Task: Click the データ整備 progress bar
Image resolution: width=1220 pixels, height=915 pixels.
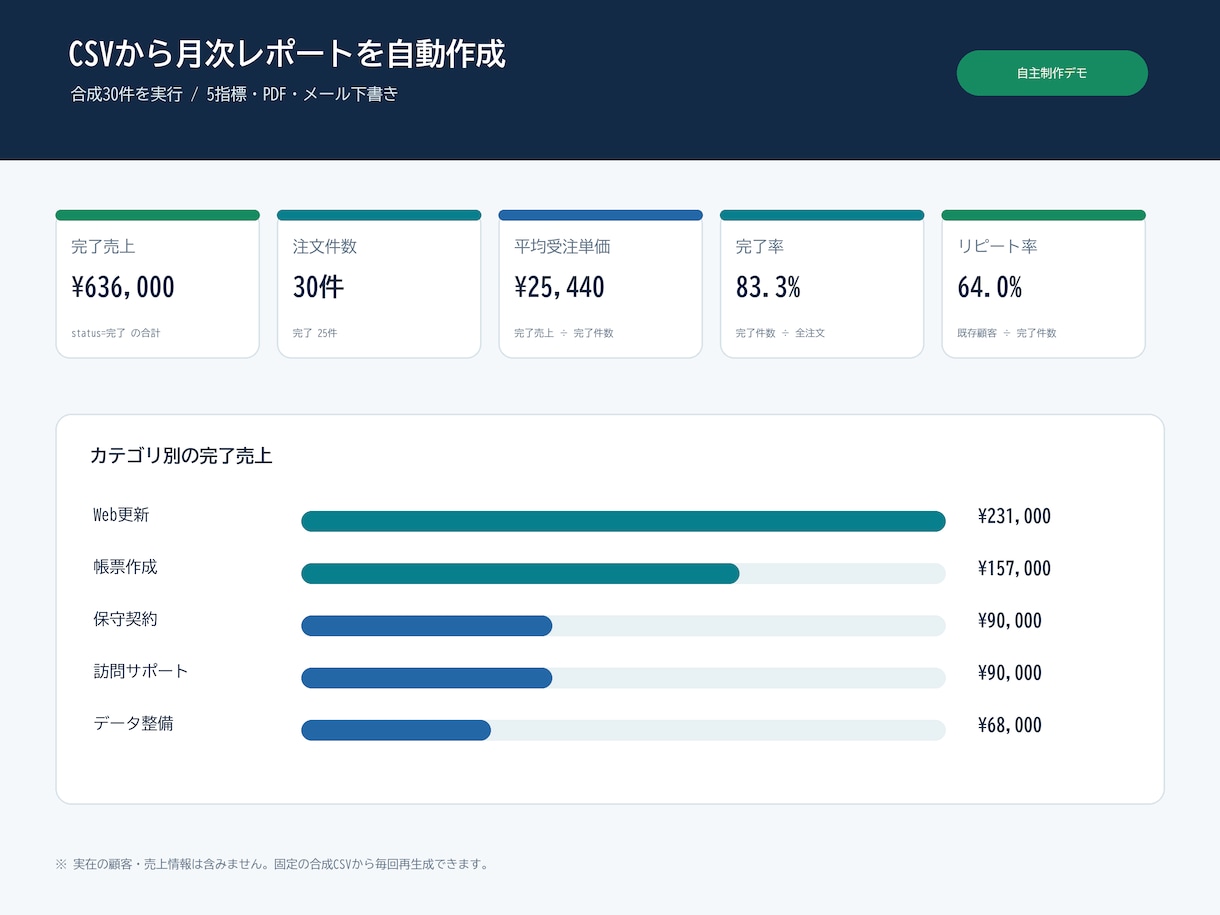Action: pyautogui.click(x=623, y=729)
